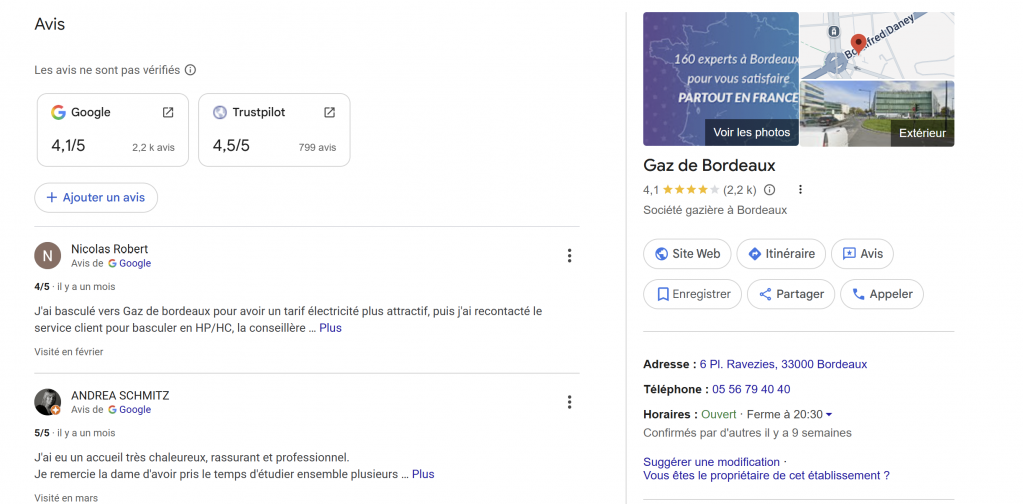1023x504 pixels.
Task: Click info icon next to 4,1 star rating
Action: pos(770,190)
